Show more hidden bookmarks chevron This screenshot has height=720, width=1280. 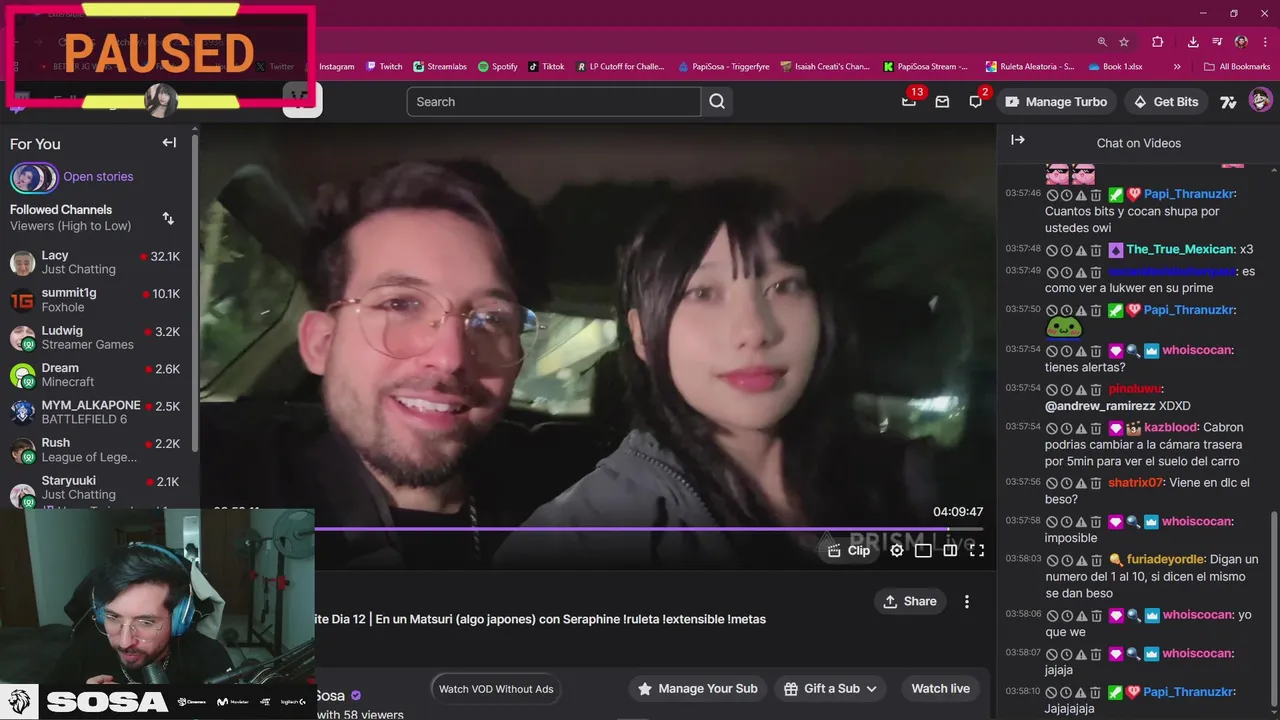click(1177, 67)
